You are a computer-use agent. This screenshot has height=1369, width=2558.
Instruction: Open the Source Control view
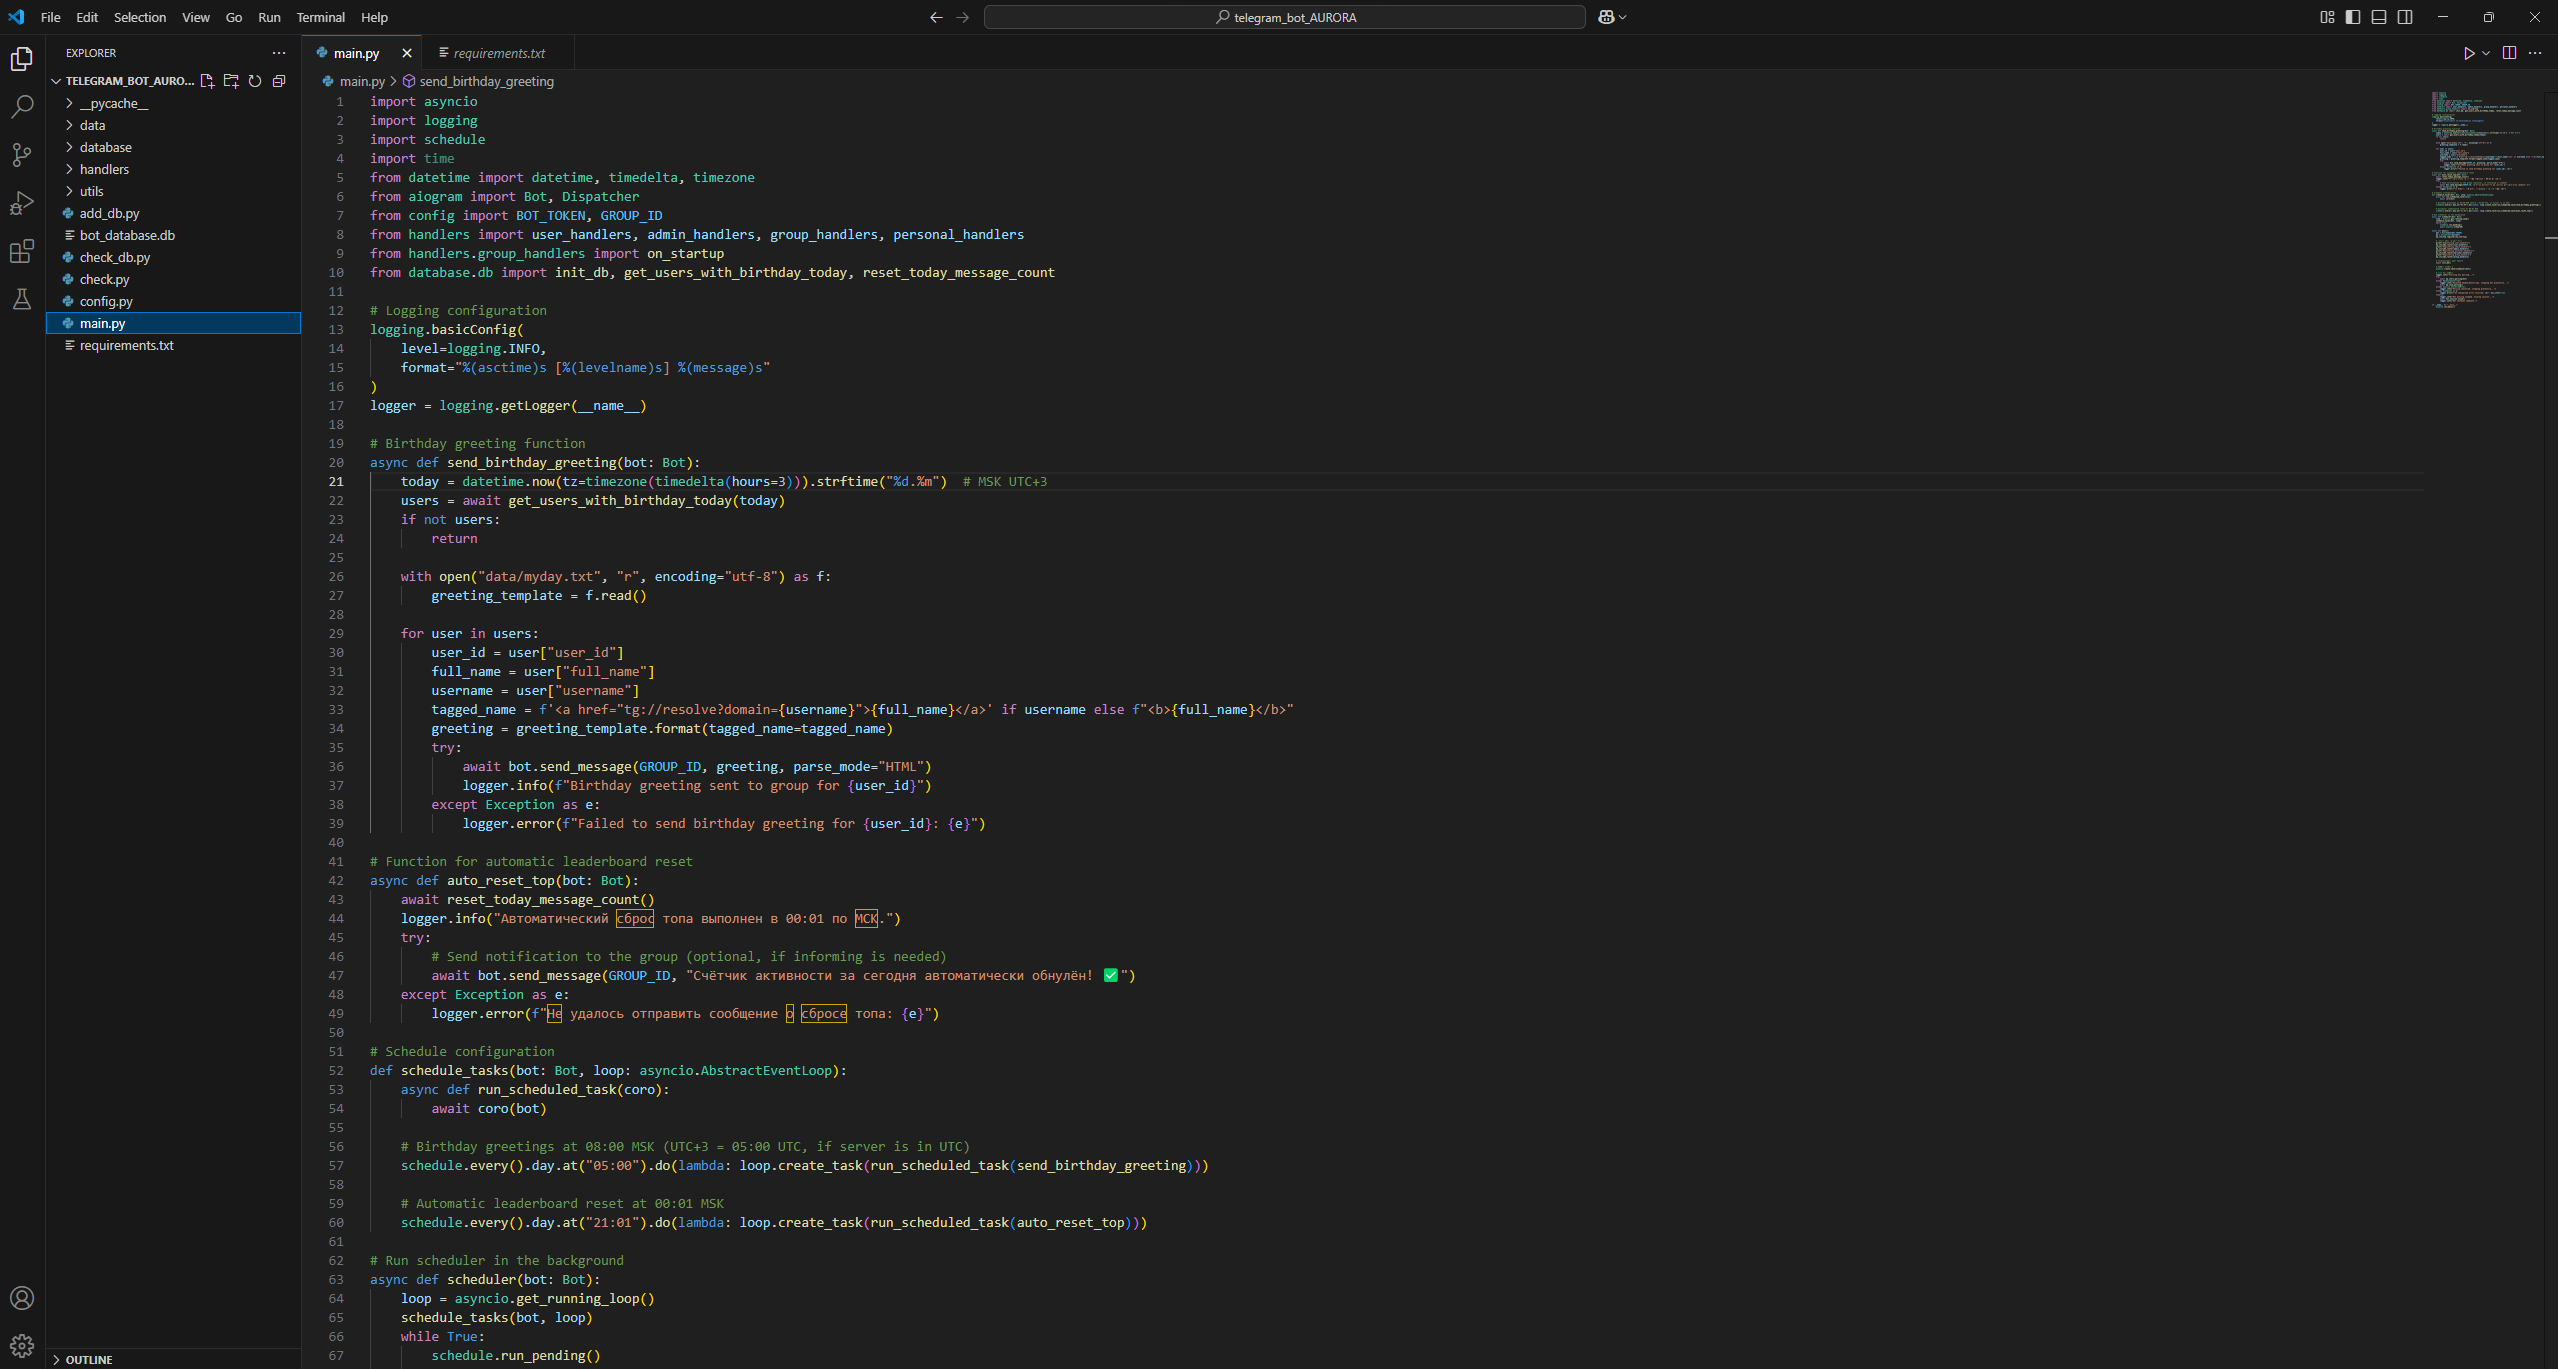(x=22, y=154)
